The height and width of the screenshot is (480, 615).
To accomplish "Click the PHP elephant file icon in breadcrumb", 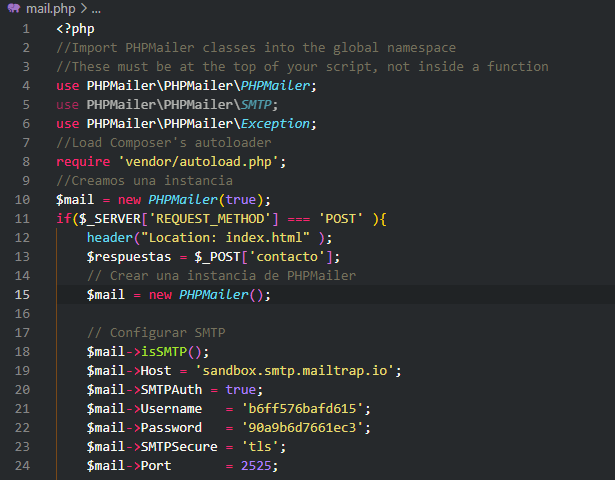I will point(14,8).
